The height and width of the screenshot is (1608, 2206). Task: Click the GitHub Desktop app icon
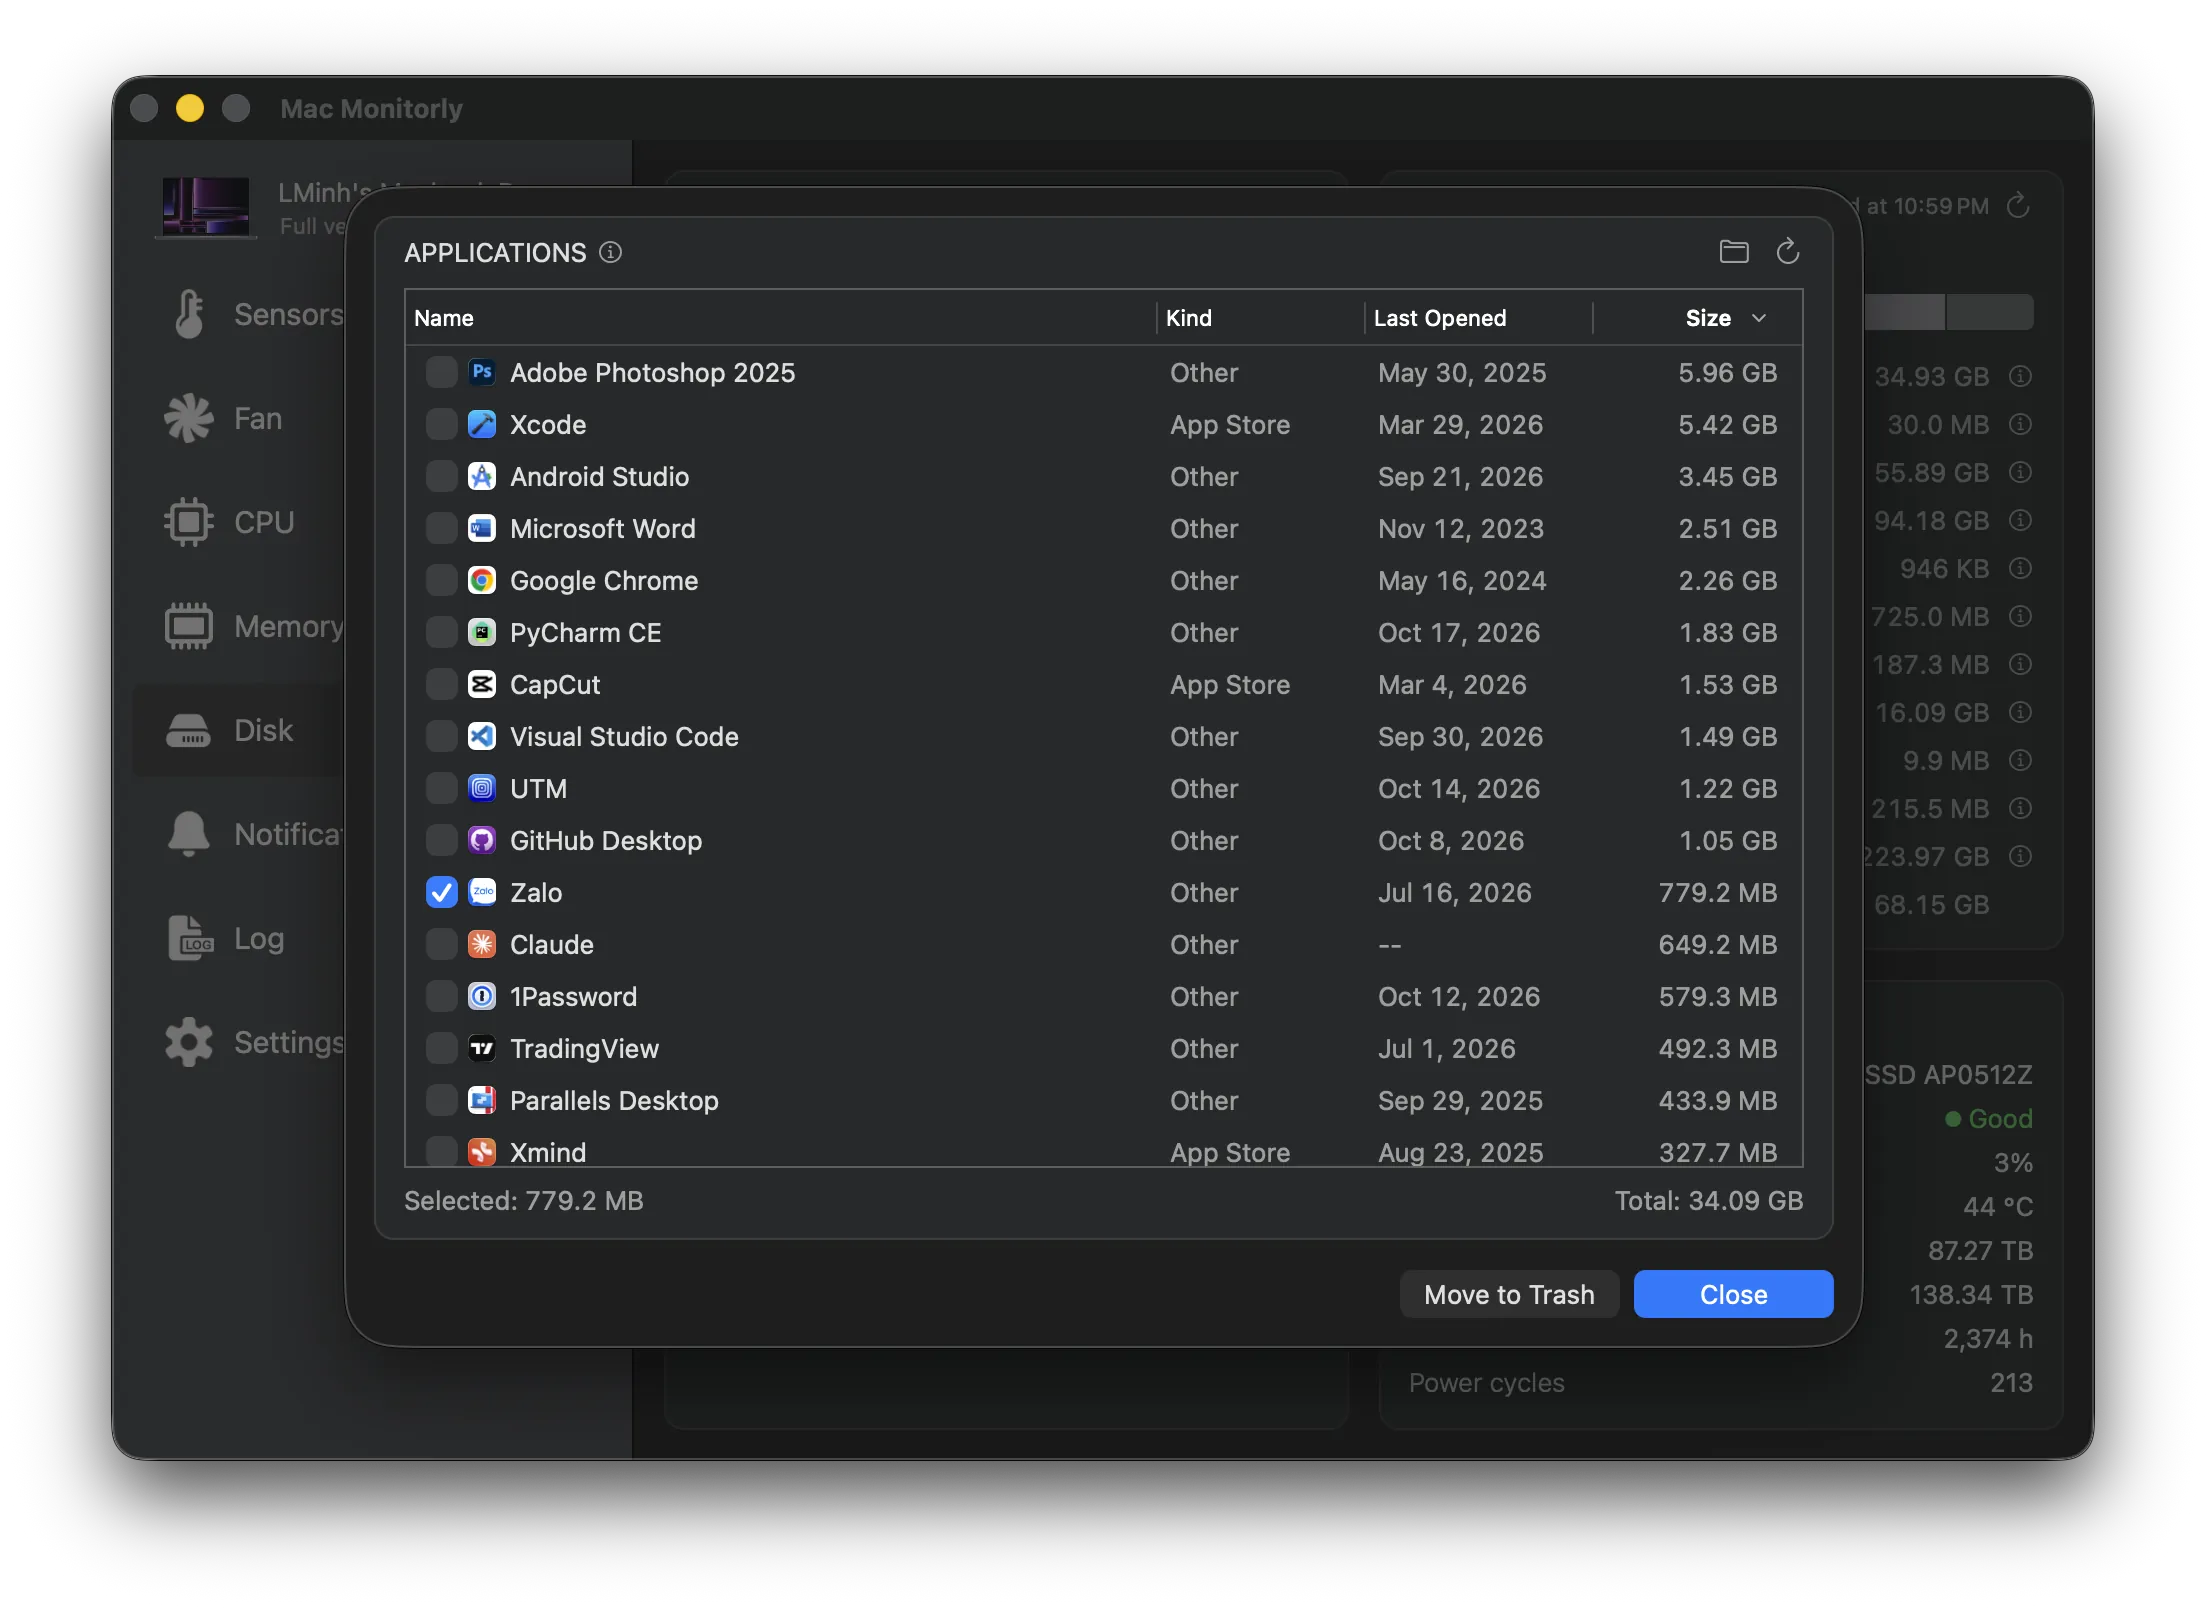pyautogui.click(x=482, y=840)
